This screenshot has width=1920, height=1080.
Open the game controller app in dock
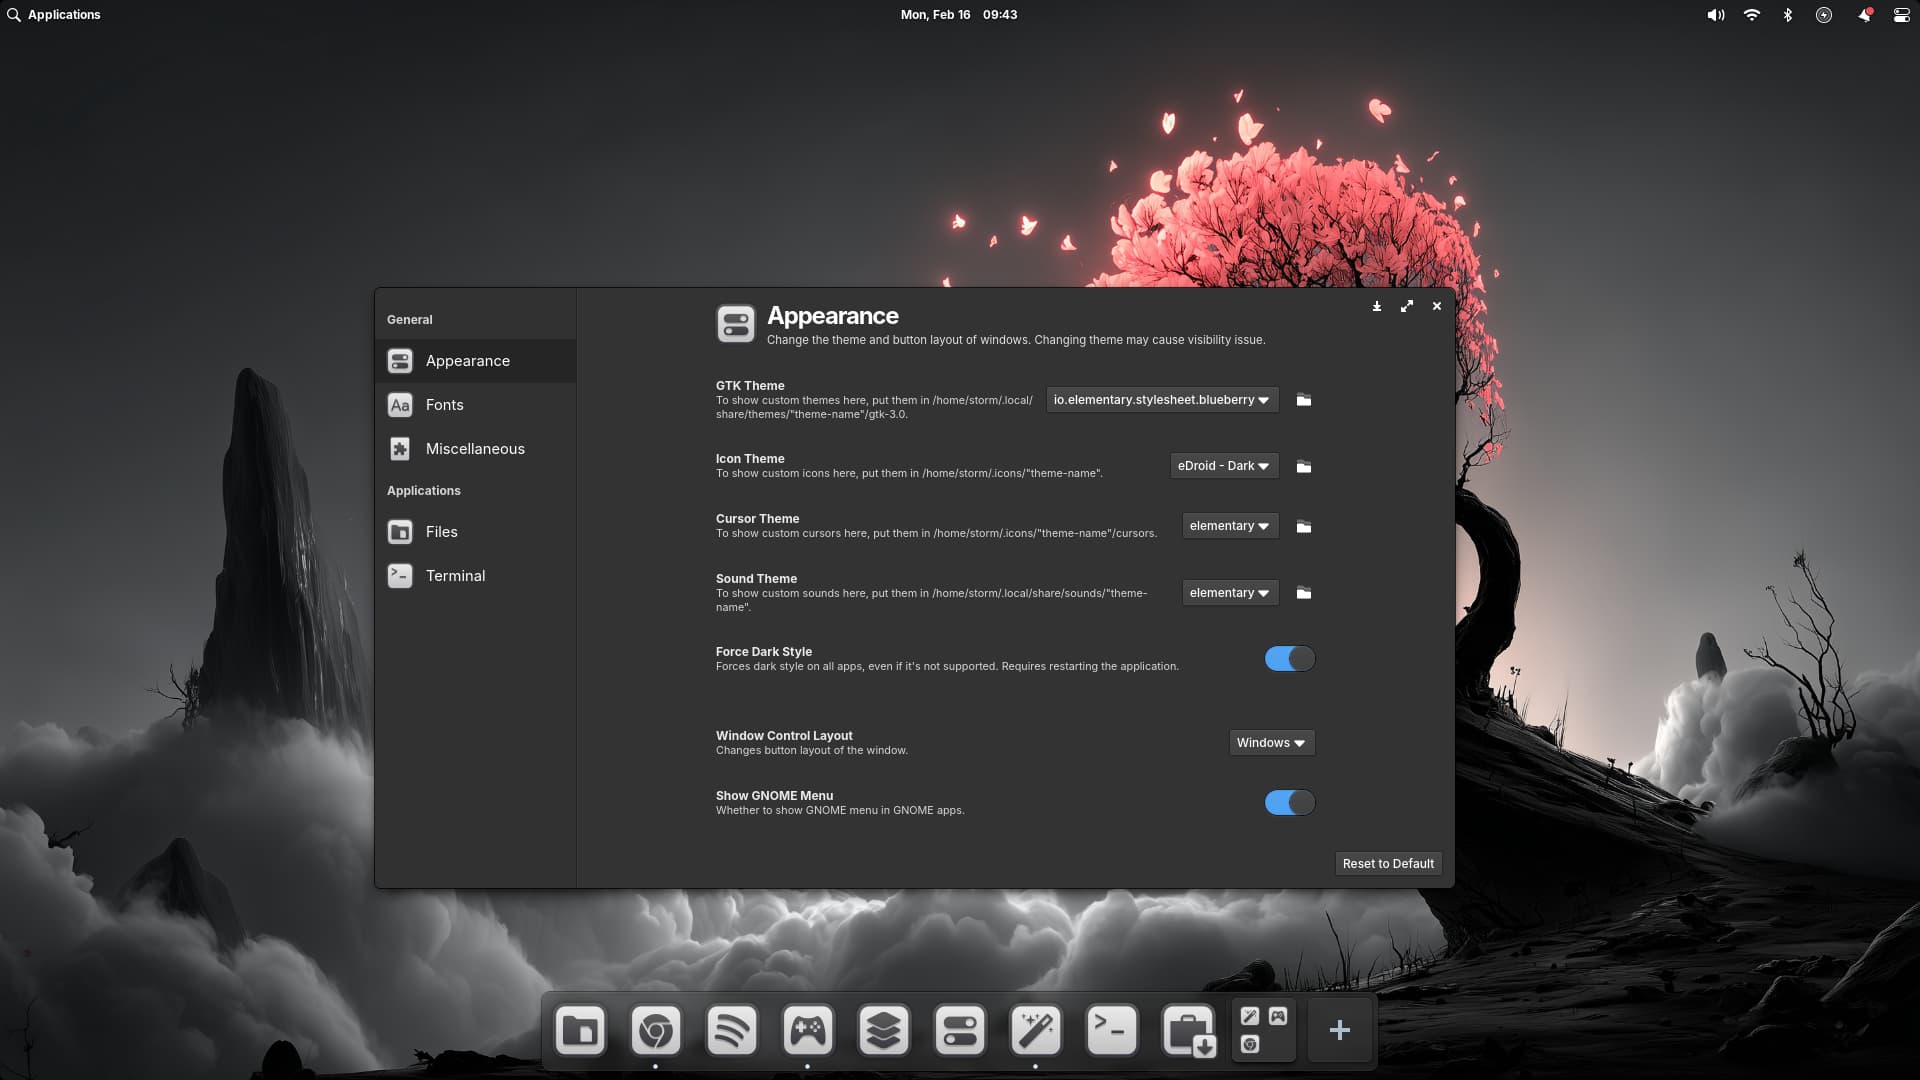(x=807, y=1030)
